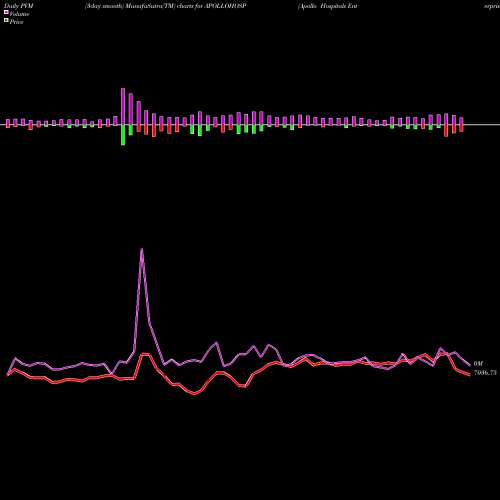Viewport: 500px width, 500px height.
Task: Click the Volume legend color box
Action: (6, 12)
